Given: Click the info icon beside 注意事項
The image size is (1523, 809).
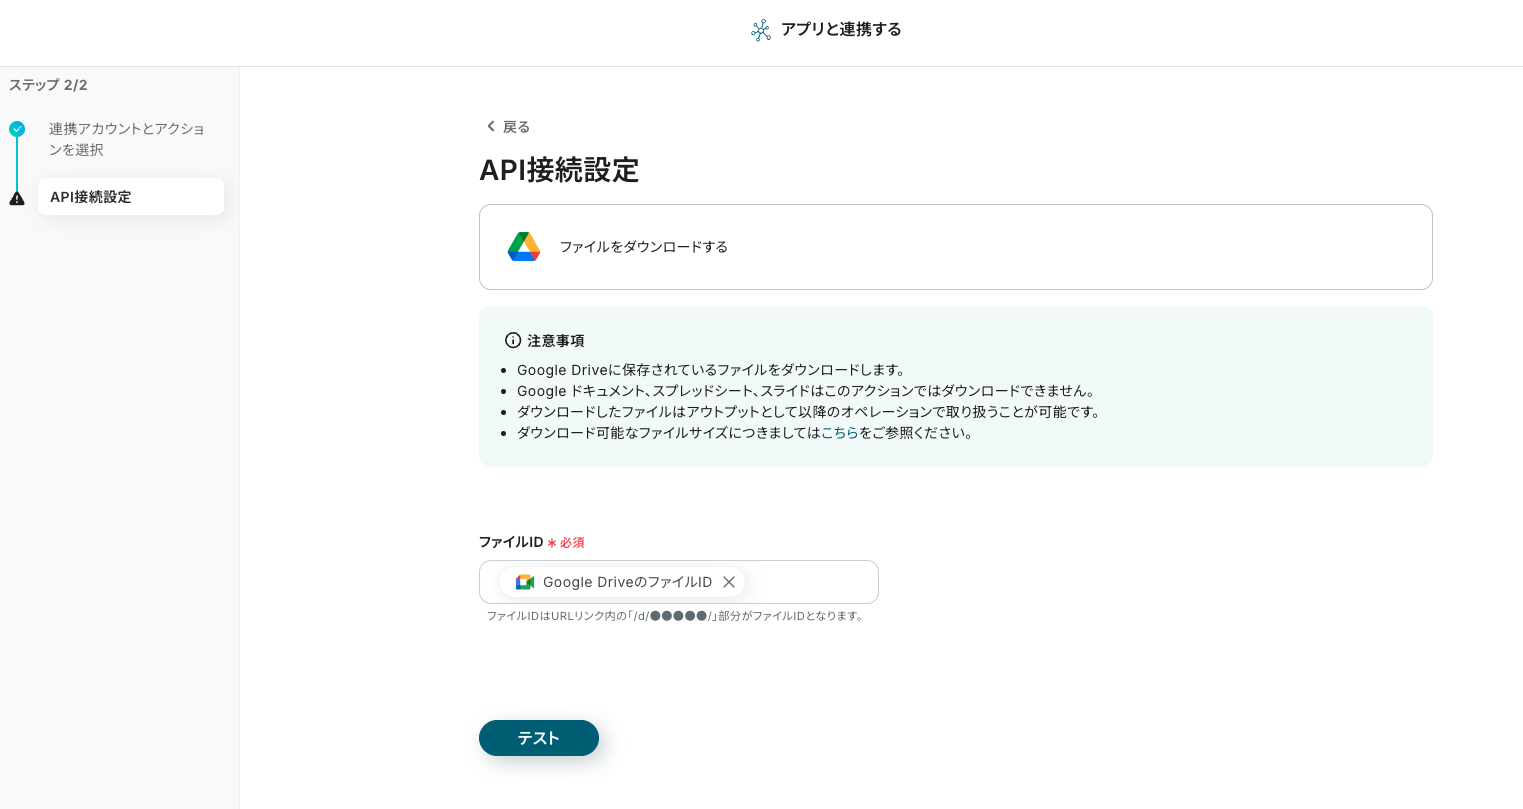Looking at the screenshot, I should pyautogui.click(x=513, y=340).
